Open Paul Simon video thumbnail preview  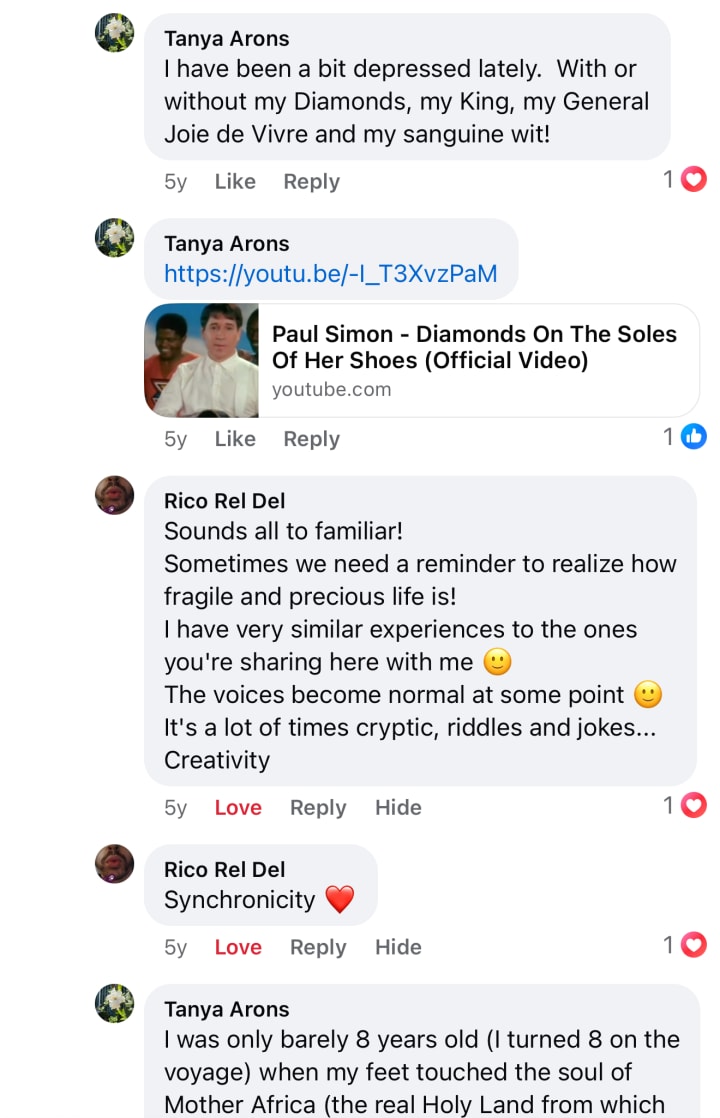(202, 360)
